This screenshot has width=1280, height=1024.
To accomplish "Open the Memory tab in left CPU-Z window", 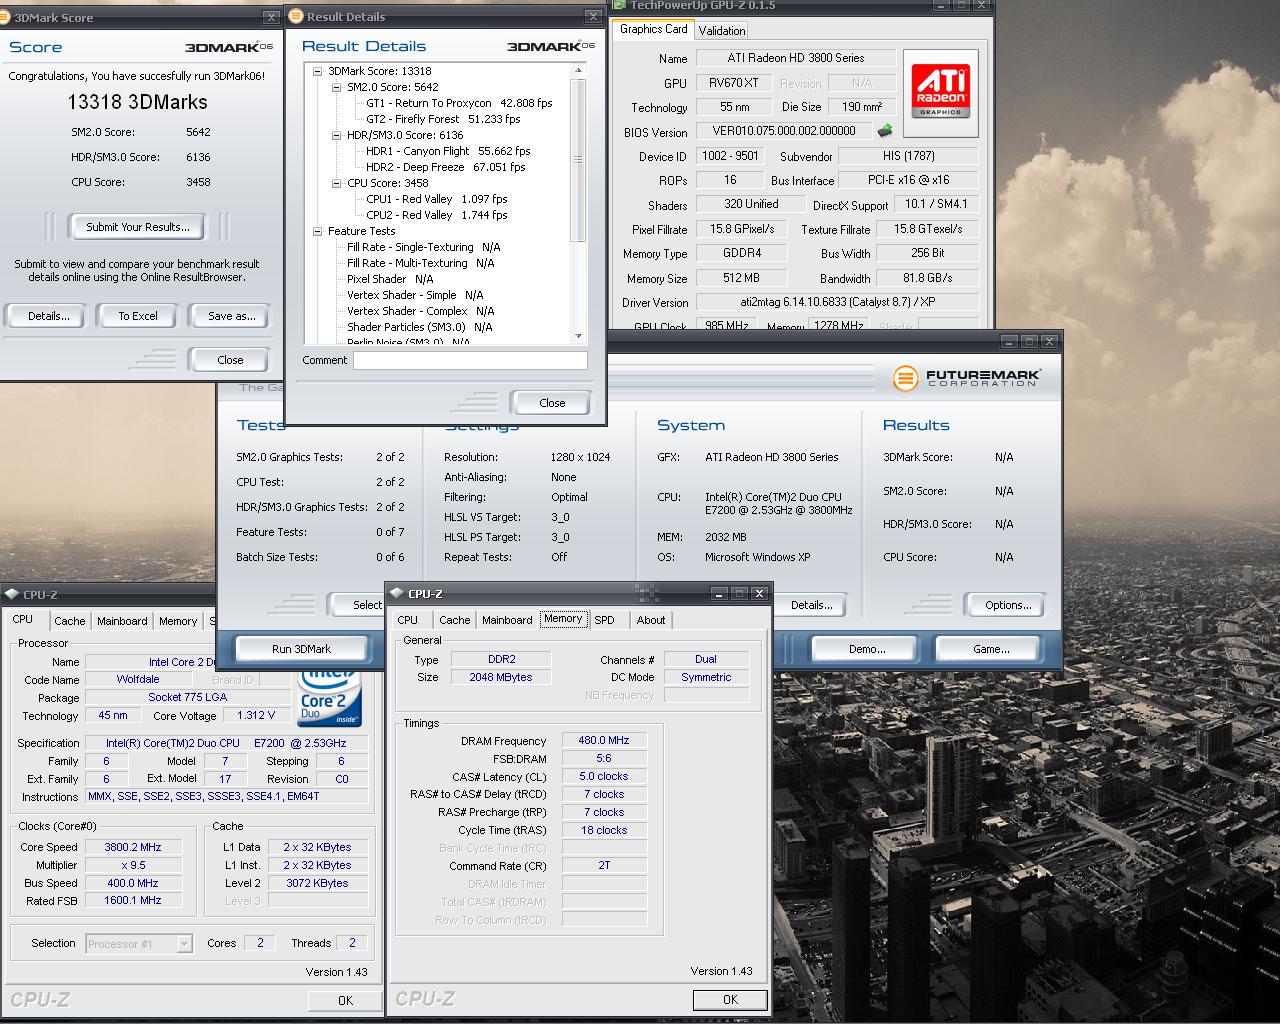I will pos(178,621).
